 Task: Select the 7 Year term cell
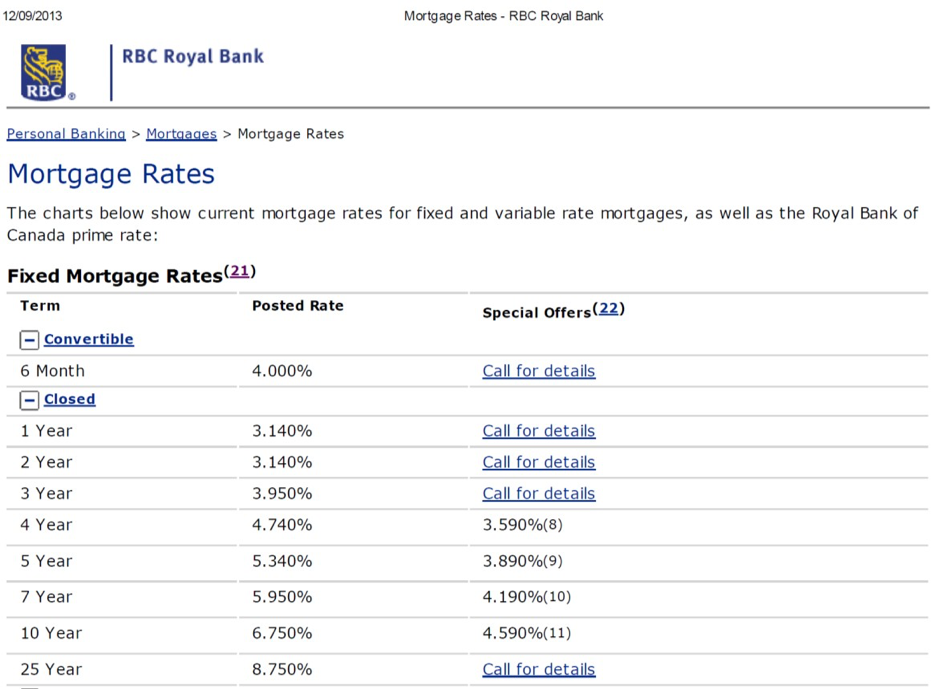46,597
